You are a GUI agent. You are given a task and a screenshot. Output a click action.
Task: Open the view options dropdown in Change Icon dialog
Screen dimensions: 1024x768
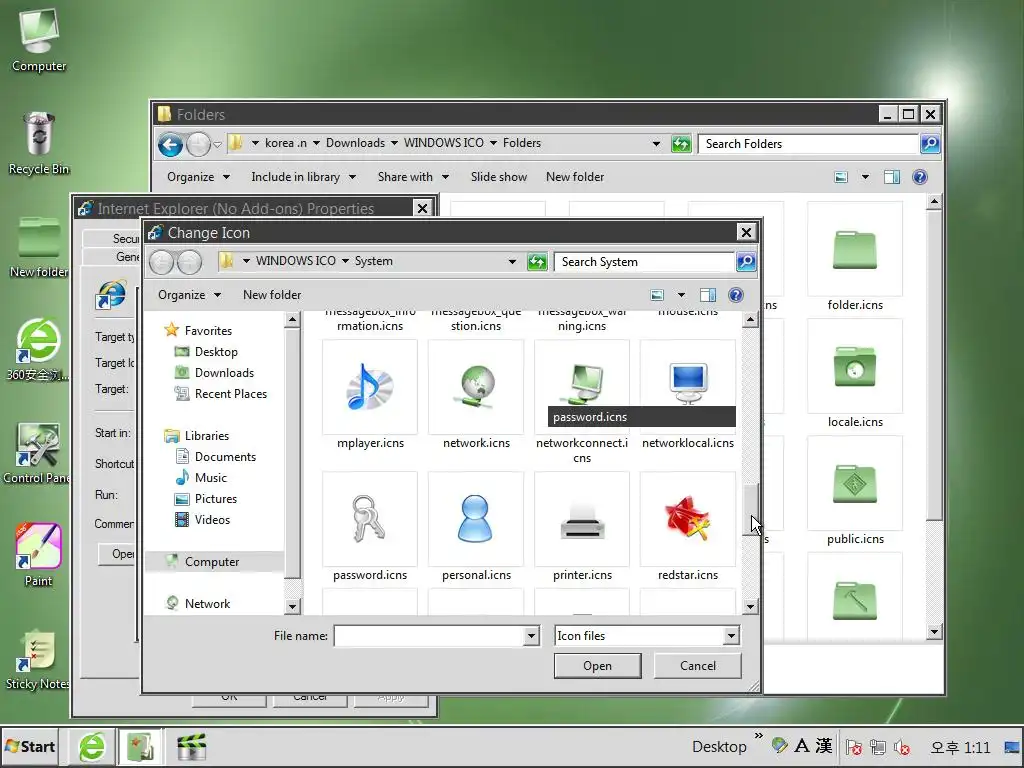681,295
